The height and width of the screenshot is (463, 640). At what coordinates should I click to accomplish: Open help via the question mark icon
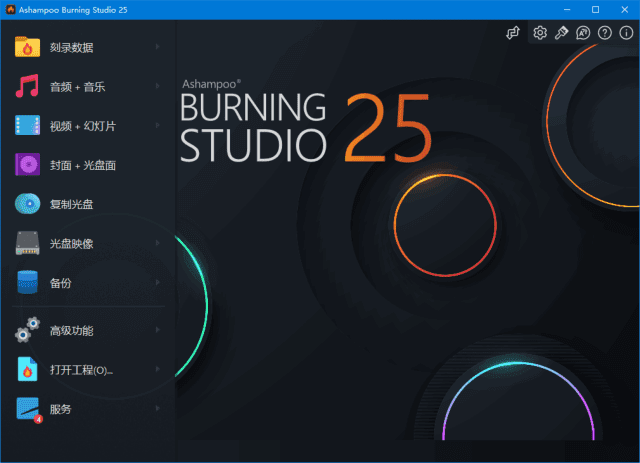click(605, 33)
